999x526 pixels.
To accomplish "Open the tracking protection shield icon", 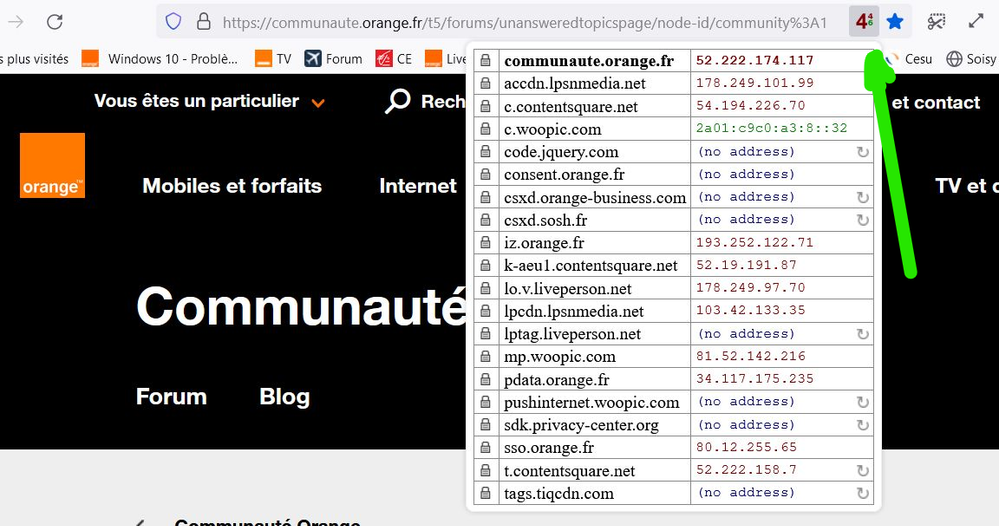I will 173,22.
